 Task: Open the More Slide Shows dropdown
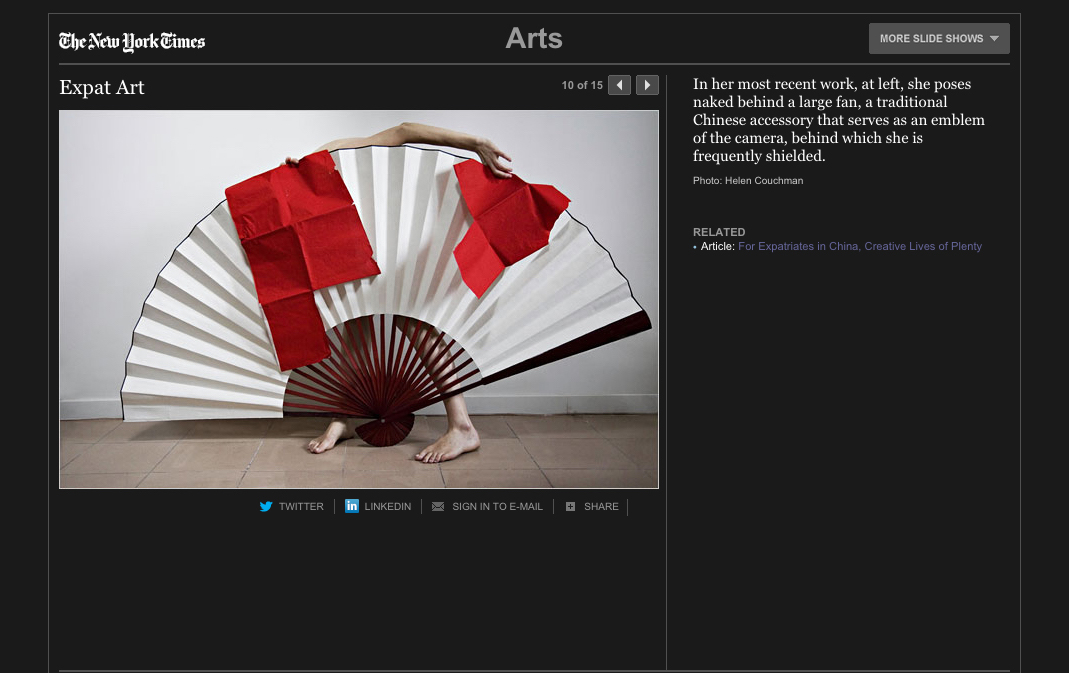click(x=931, y=39)
